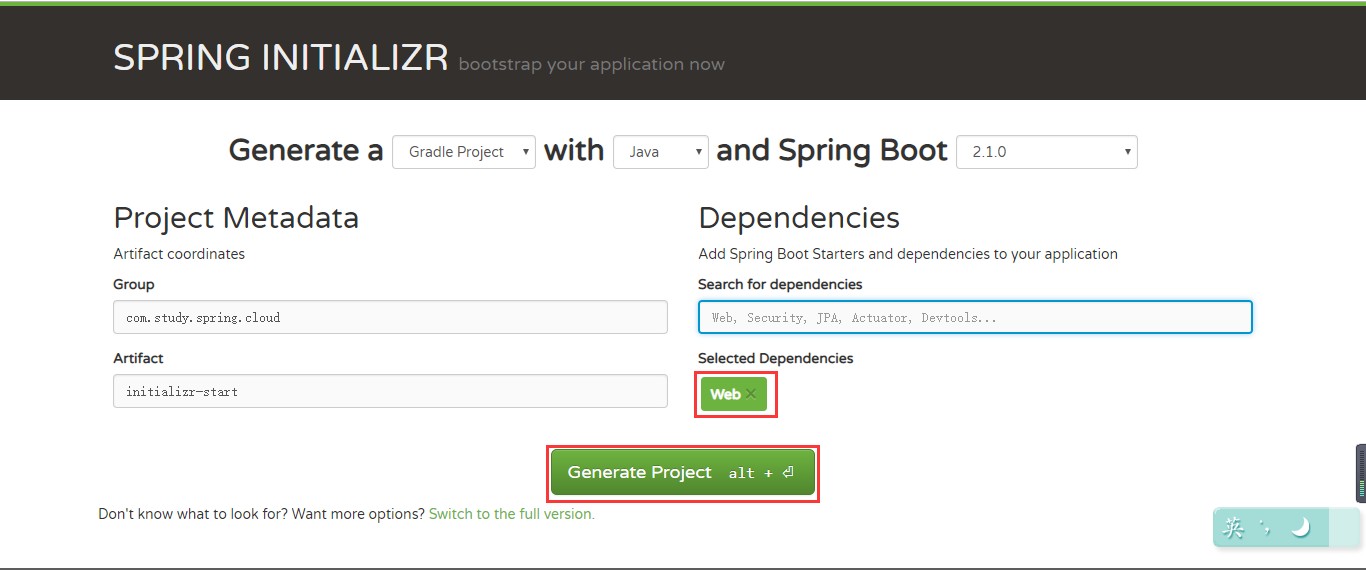Click the Generate Project button
1366x570 pixels.
(x=683, y=472)
